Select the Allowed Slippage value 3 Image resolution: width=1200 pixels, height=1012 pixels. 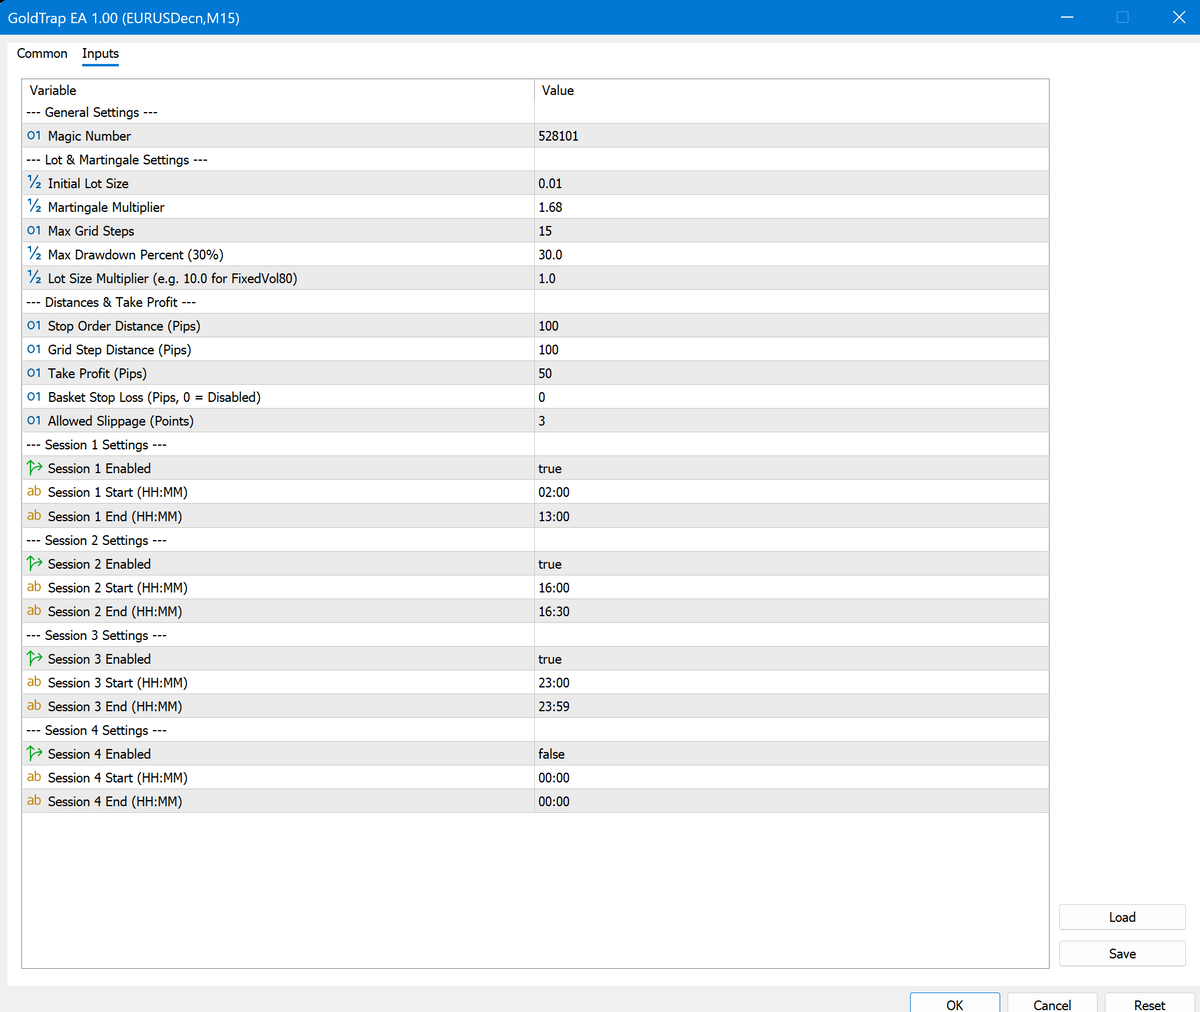point(542,421)
